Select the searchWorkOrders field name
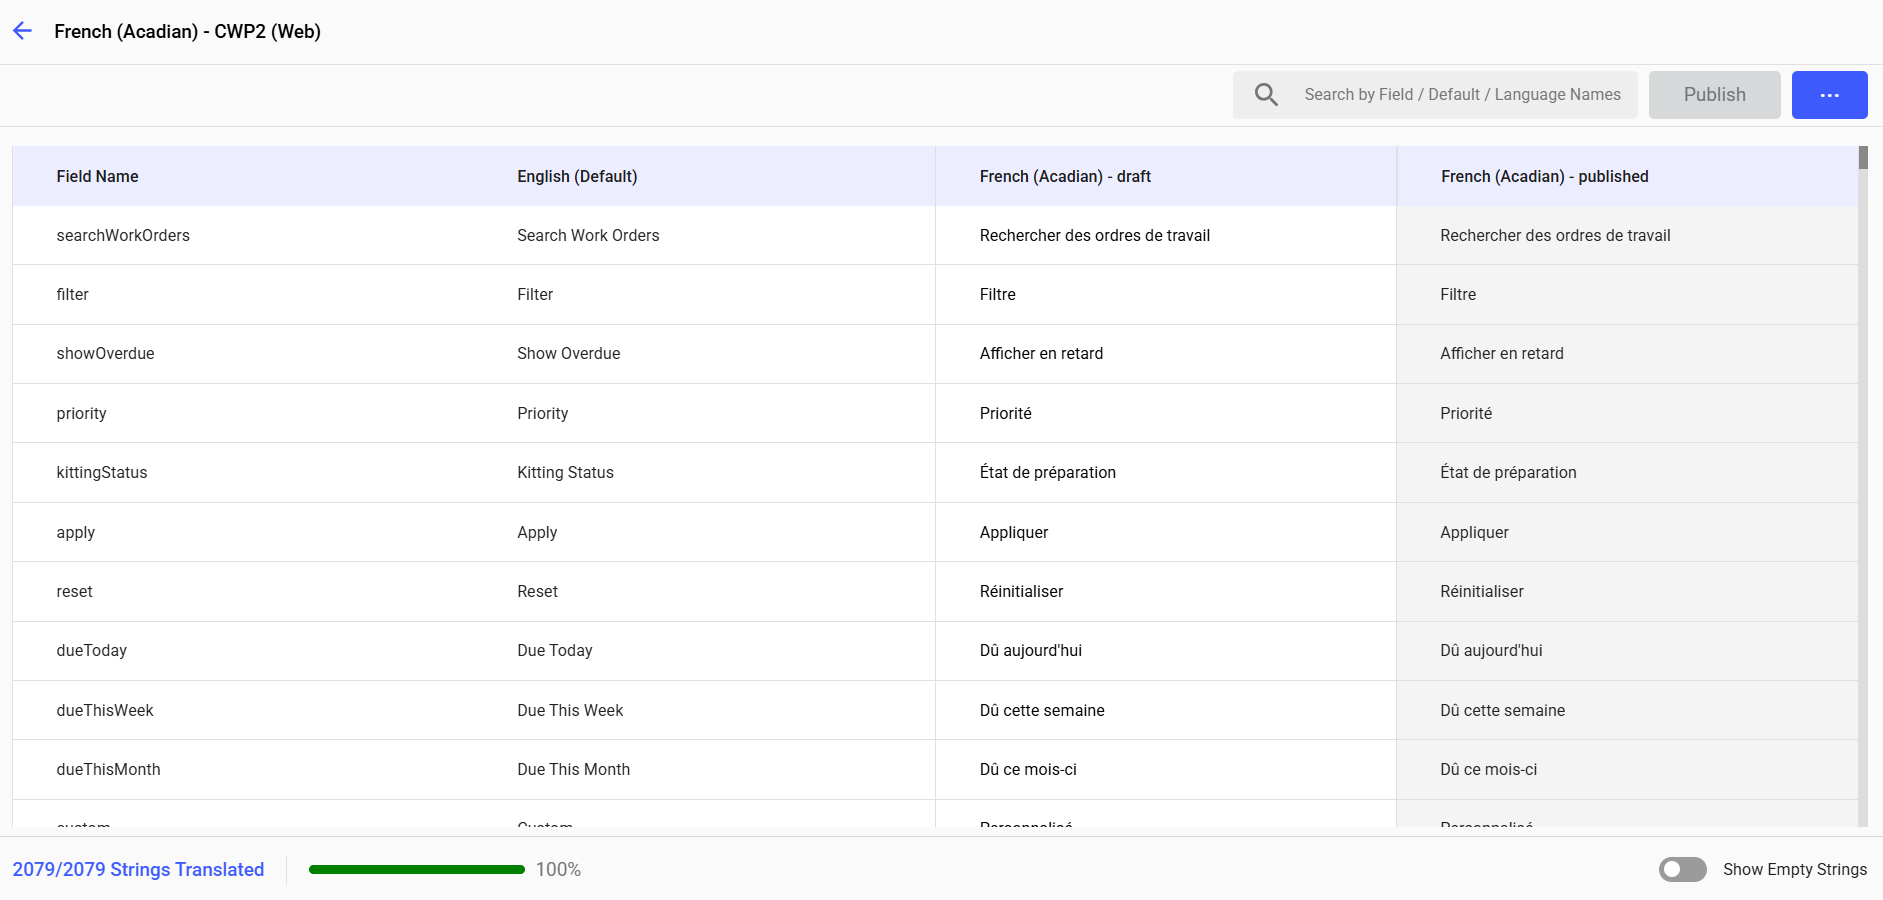This screenshot has width=1883, height=900. pos(123,235)
